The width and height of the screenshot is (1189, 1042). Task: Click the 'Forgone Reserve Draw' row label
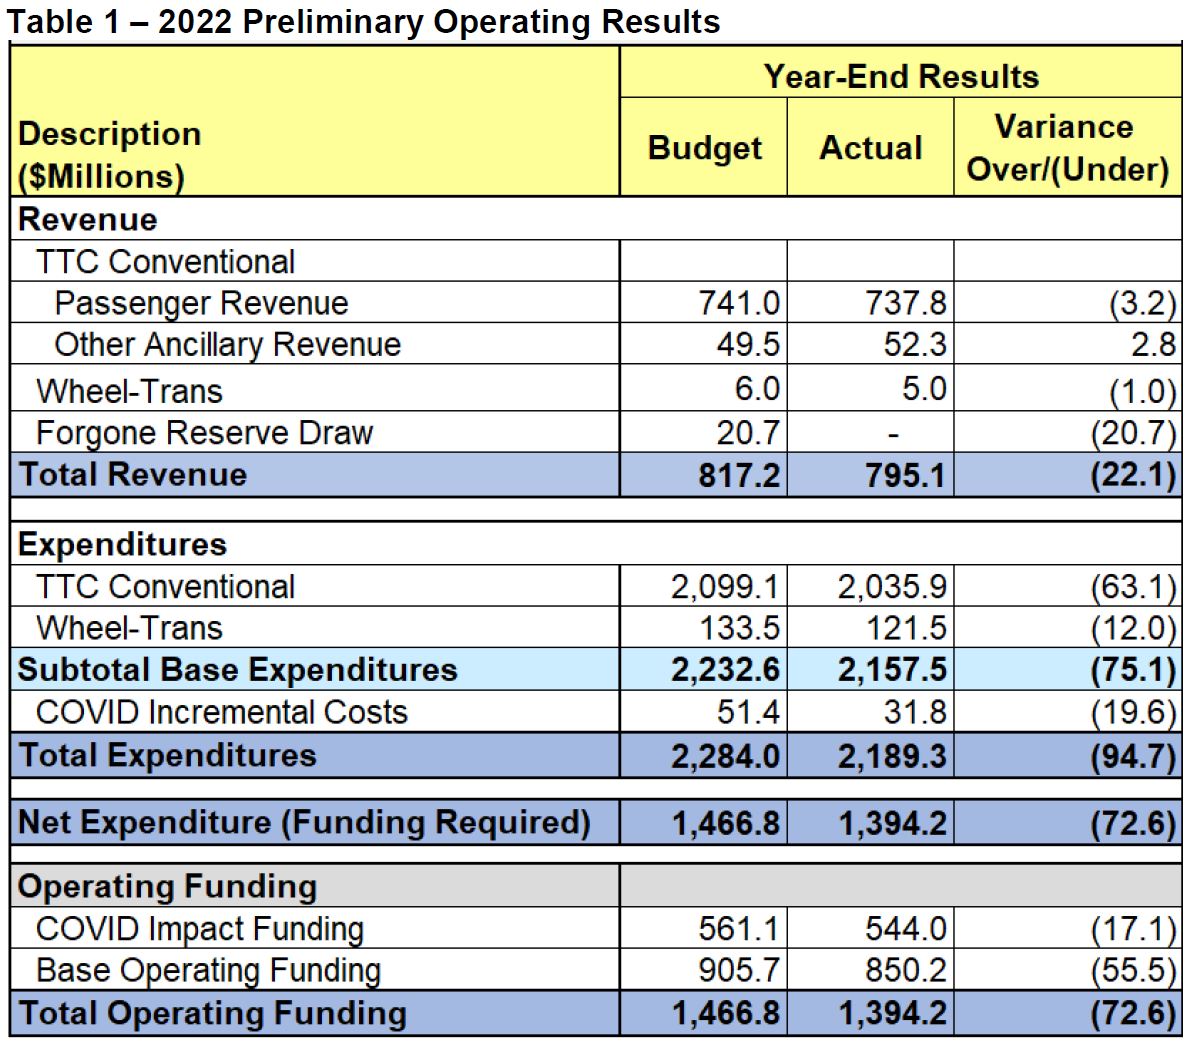pyautogui.click(x=204, y=433)
